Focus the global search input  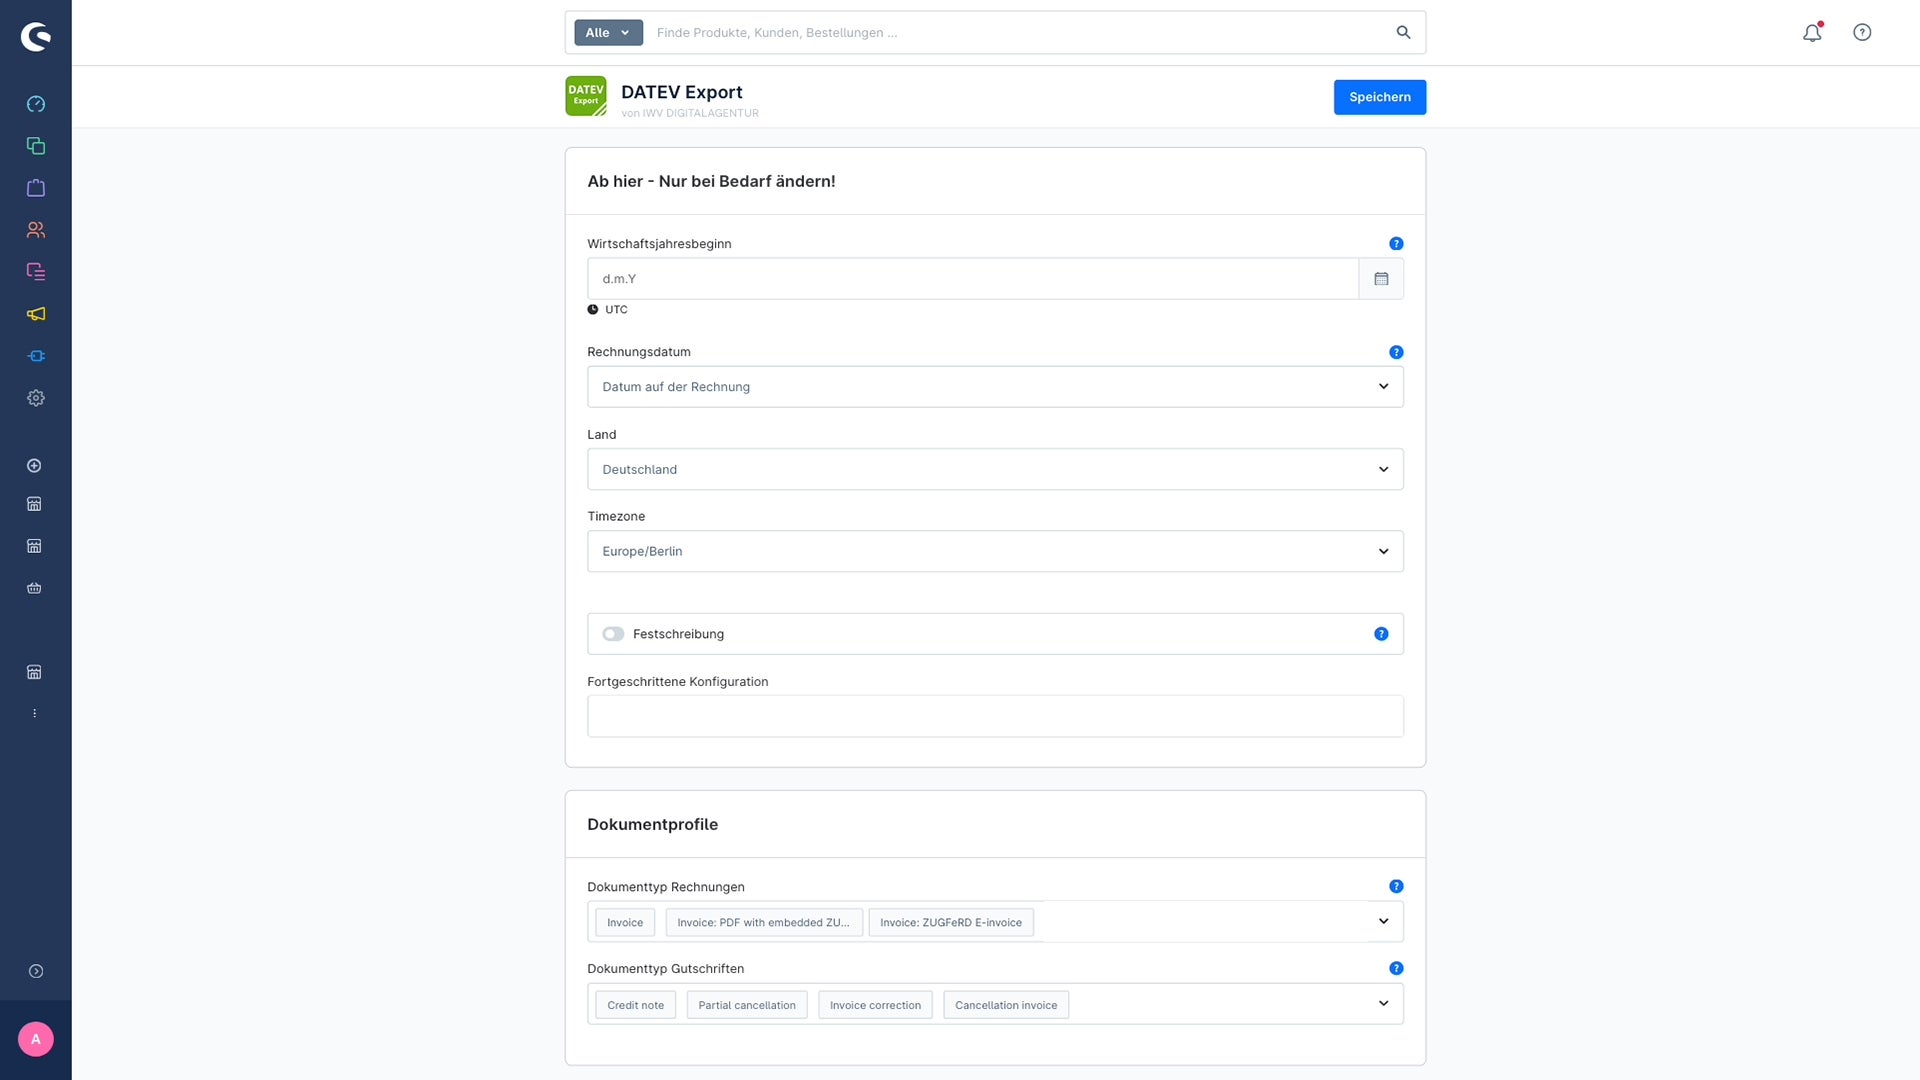coord(1020,33)
